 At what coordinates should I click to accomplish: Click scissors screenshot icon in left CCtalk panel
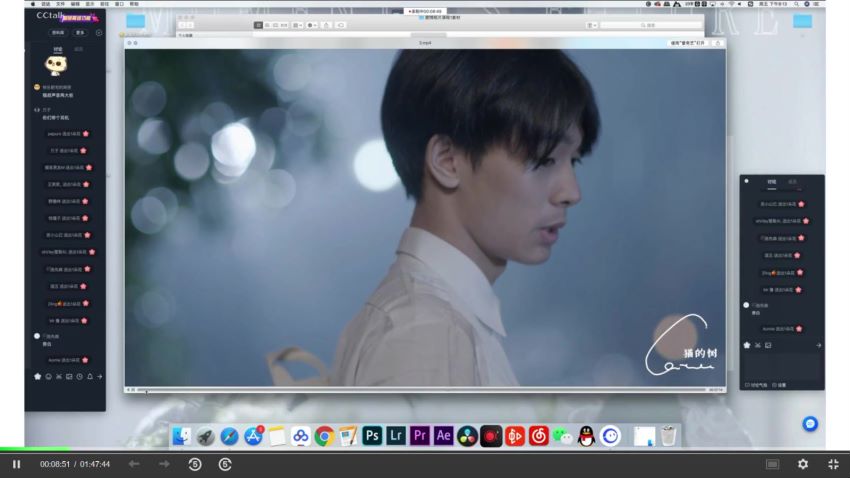[x=59, y=377]
